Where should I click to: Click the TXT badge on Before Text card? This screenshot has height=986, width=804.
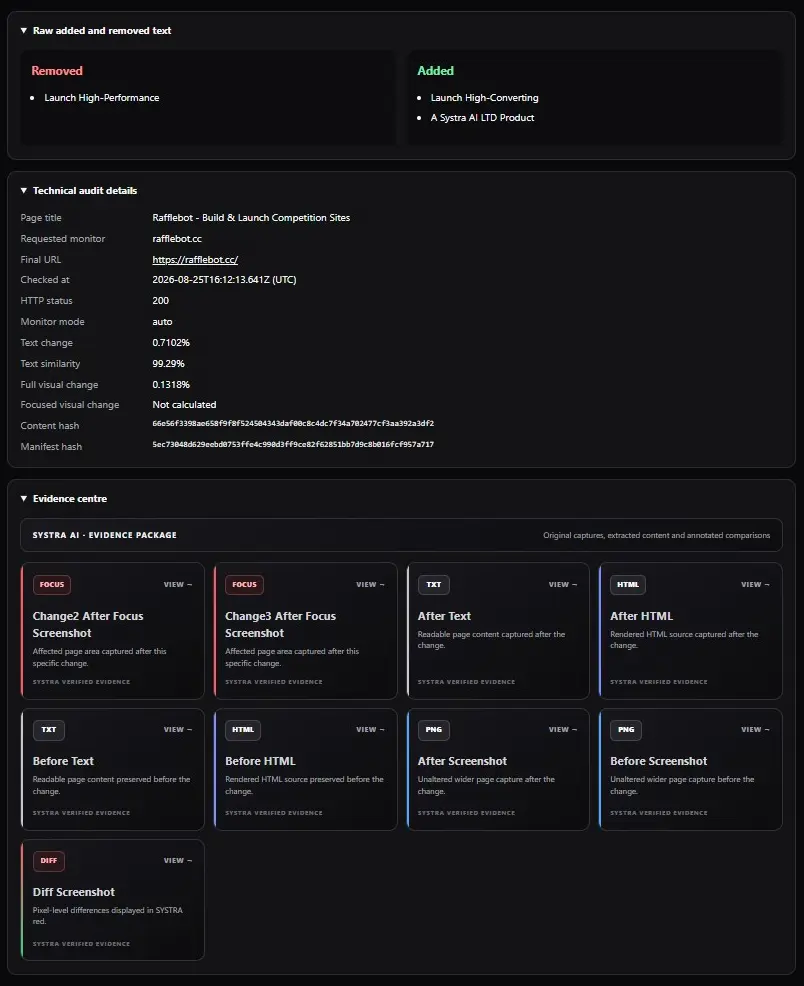tap(49, 729)
